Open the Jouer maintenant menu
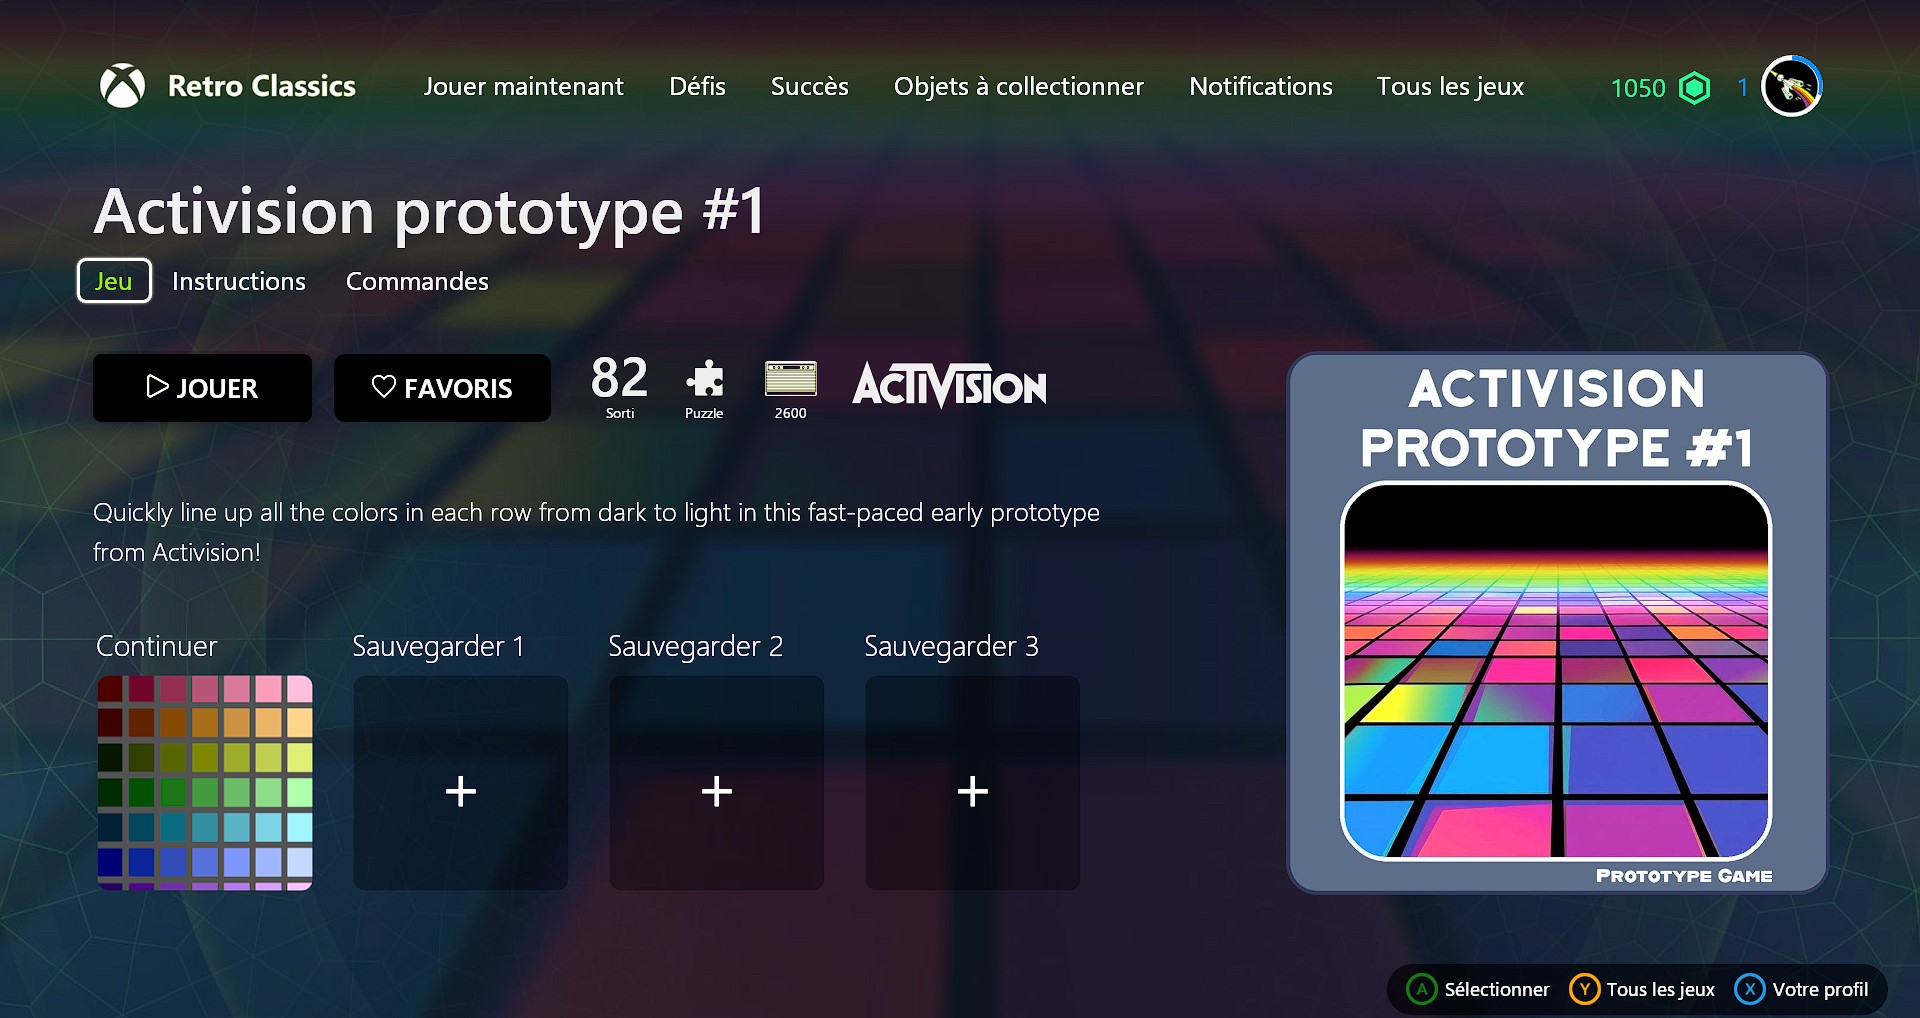Screen dimensions: 1920x1018 pos(523,87)
